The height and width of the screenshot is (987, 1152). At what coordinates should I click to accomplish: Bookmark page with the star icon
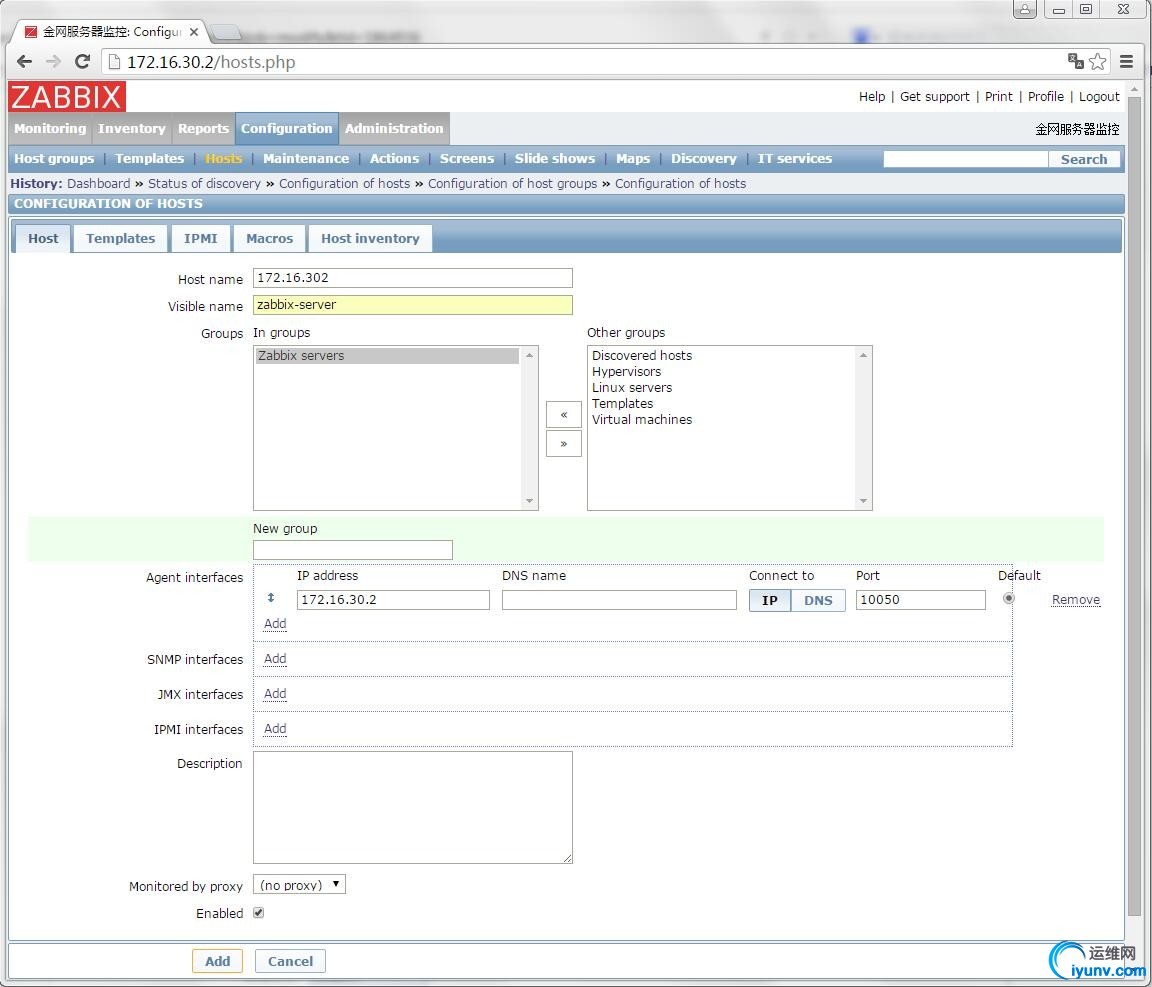(x=1098, y=62)
